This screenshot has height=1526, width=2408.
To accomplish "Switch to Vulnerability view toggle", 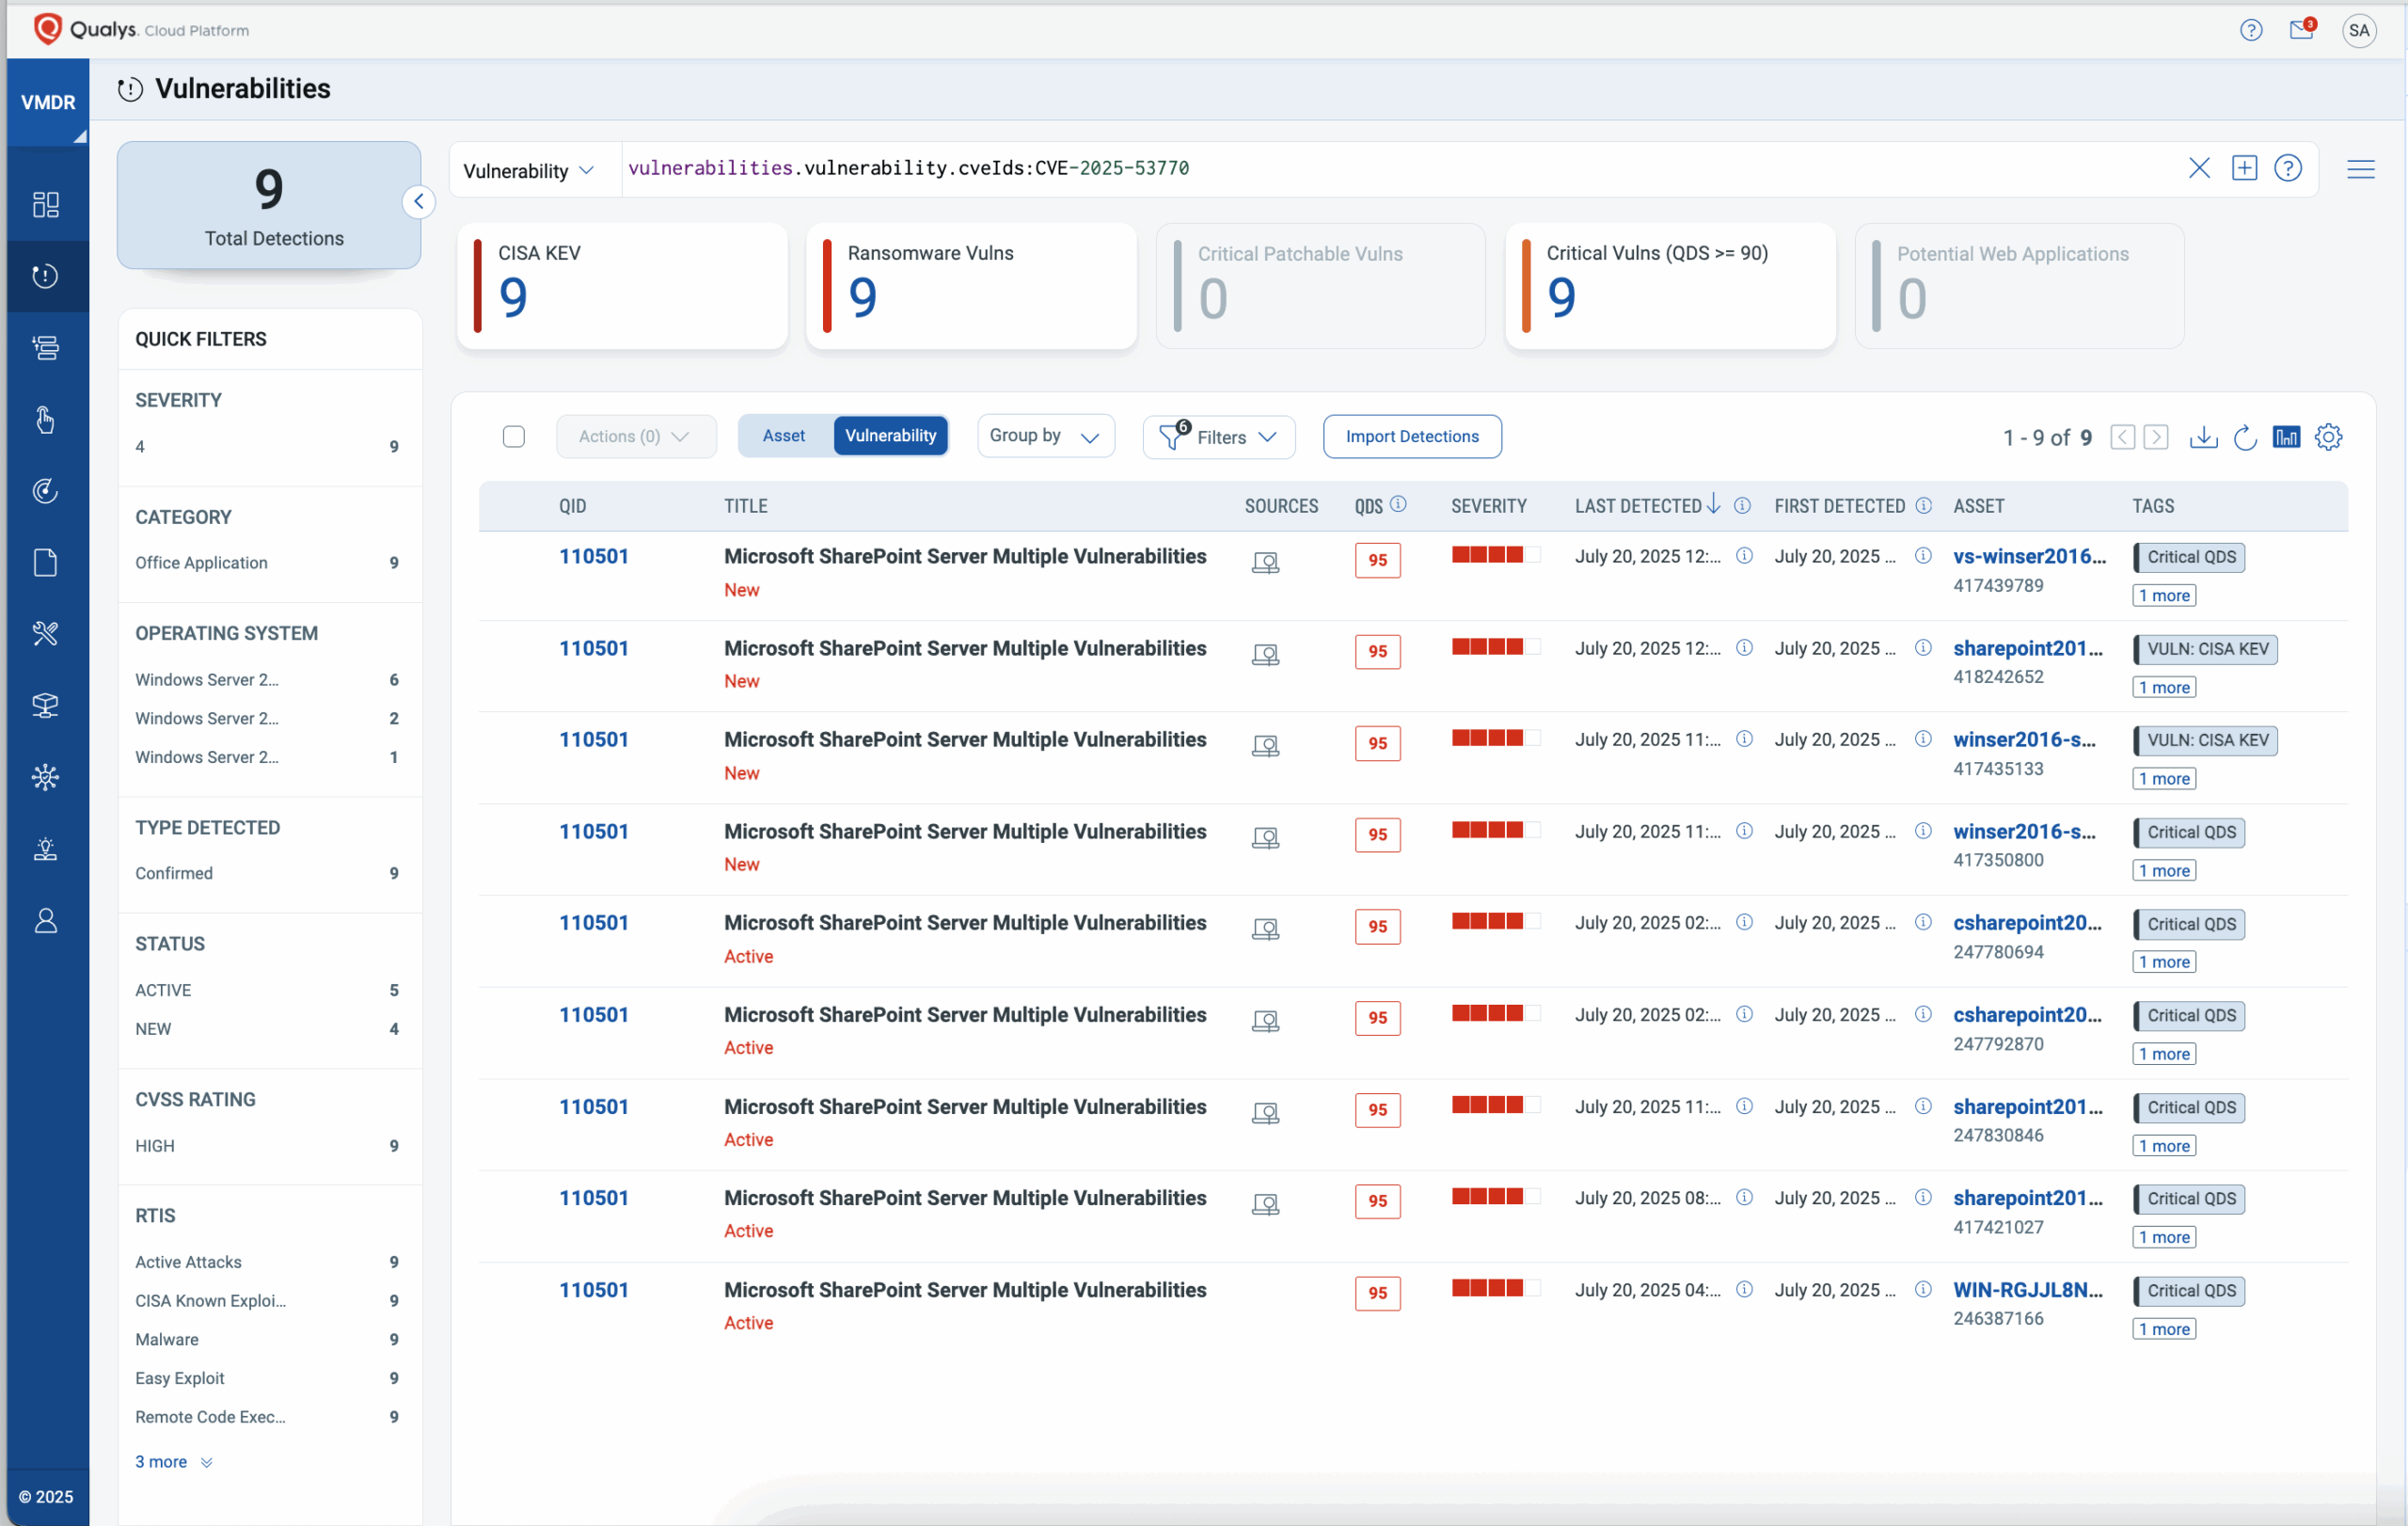I will click(890, 436).
